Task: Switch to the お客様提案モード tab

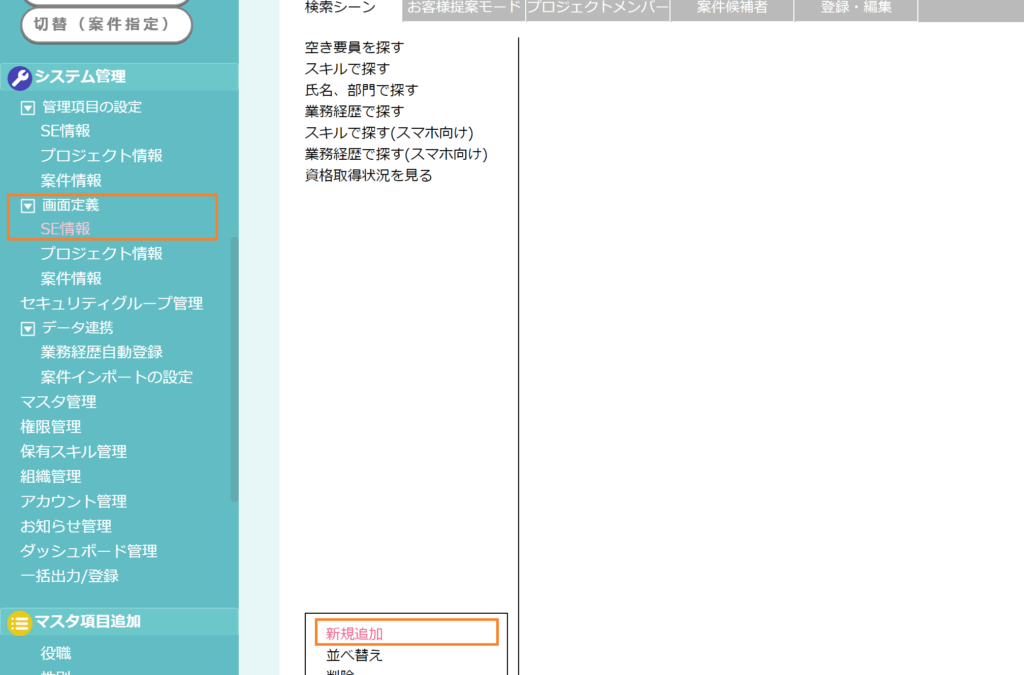Action: [x=464, y=8]
